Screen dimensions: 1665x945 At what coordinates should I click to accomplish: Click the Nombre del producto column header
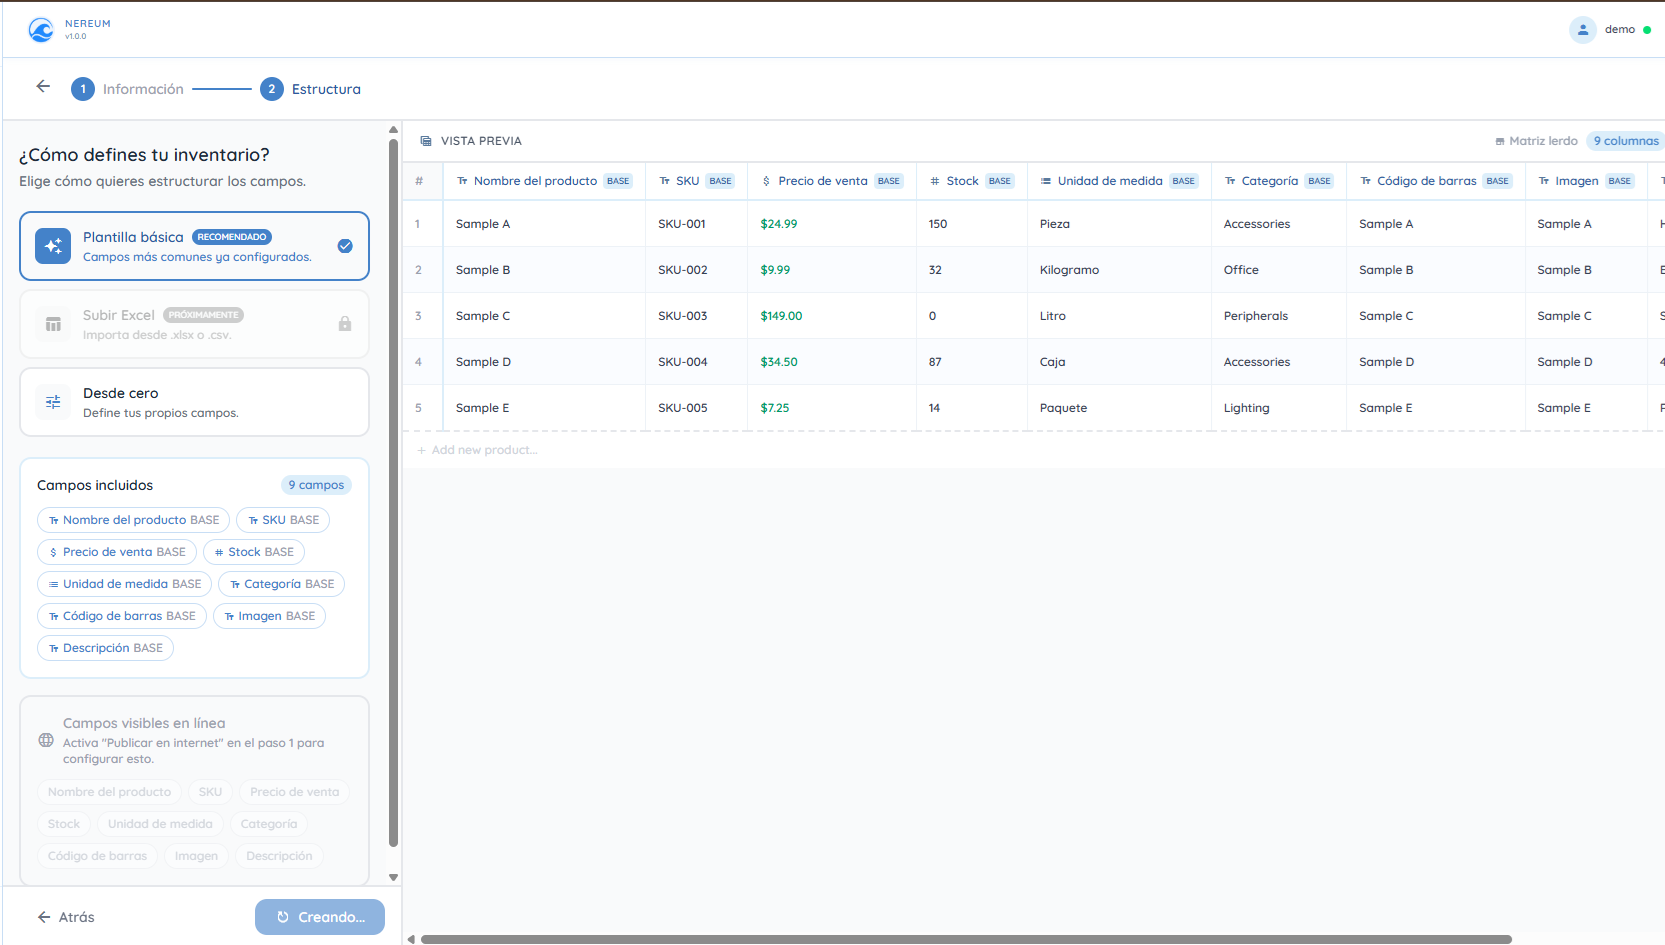pos(544,181)
